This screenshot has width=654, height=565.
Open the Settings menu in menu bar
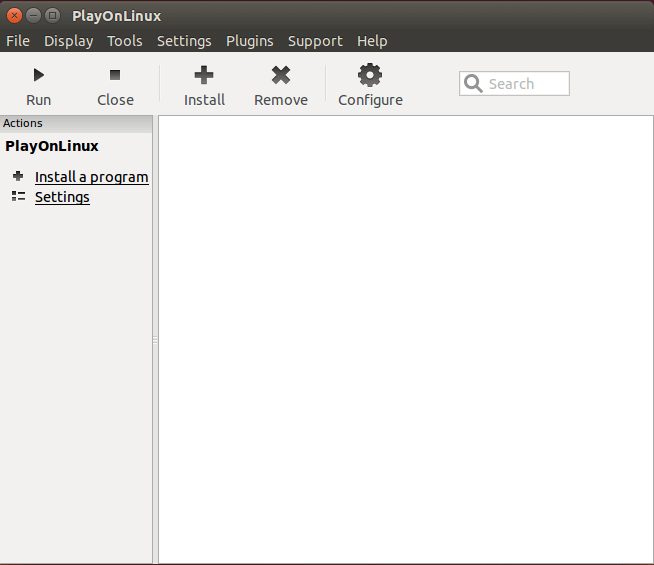coord(184,41)
